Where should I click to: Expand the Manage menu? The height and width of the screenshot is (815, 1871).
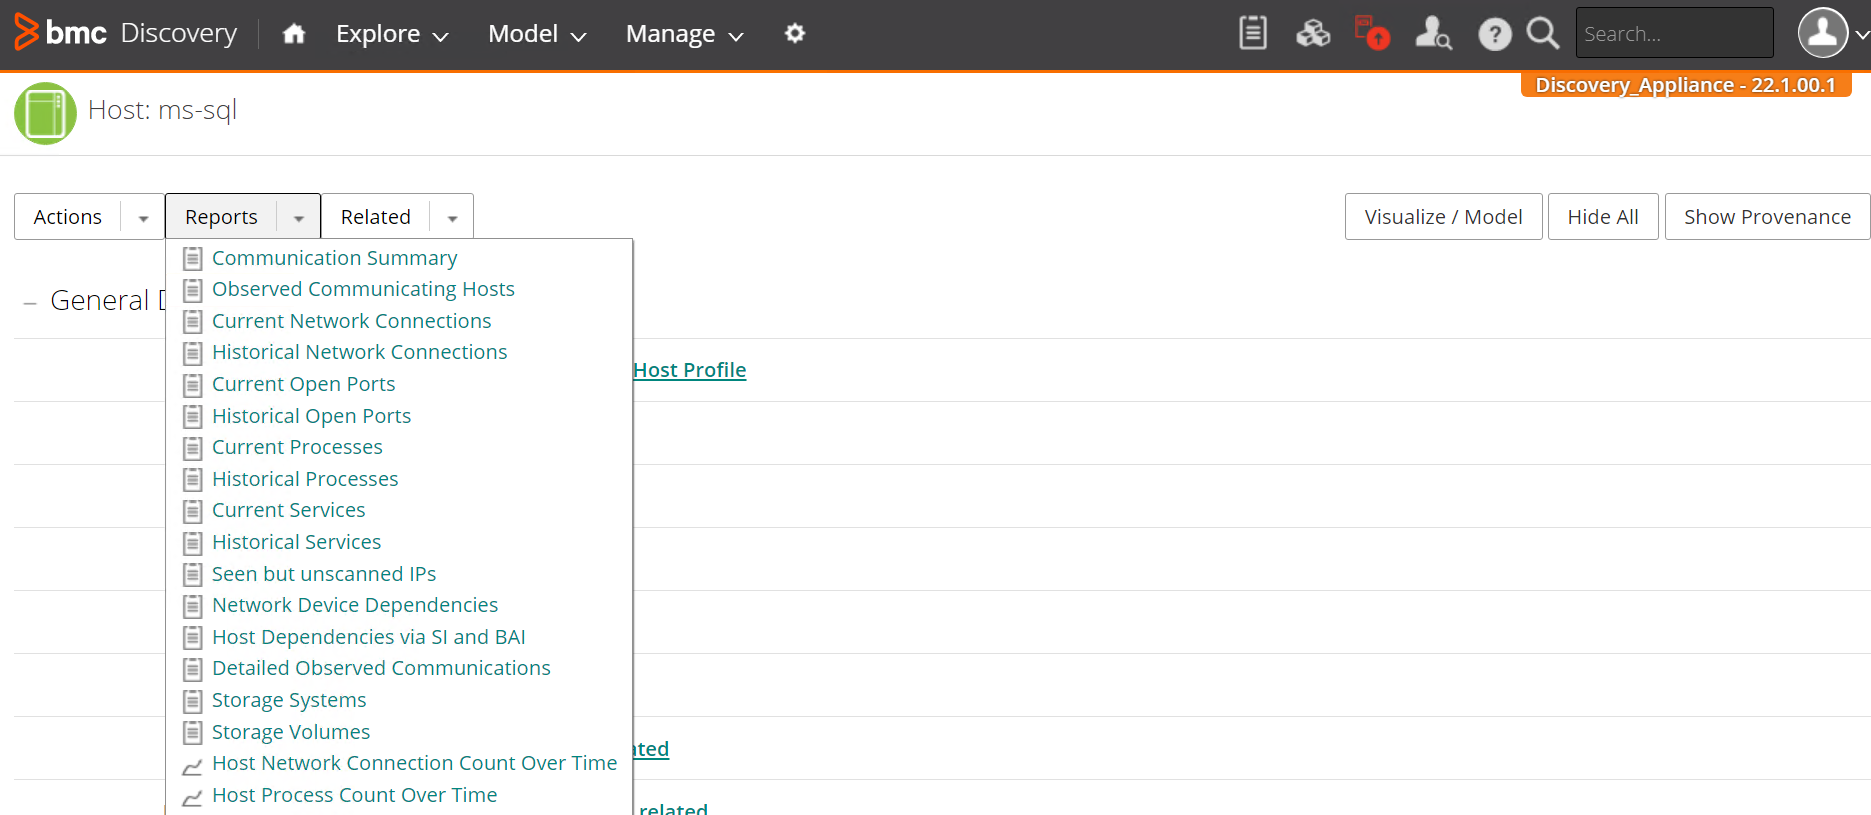click(685, 34)
